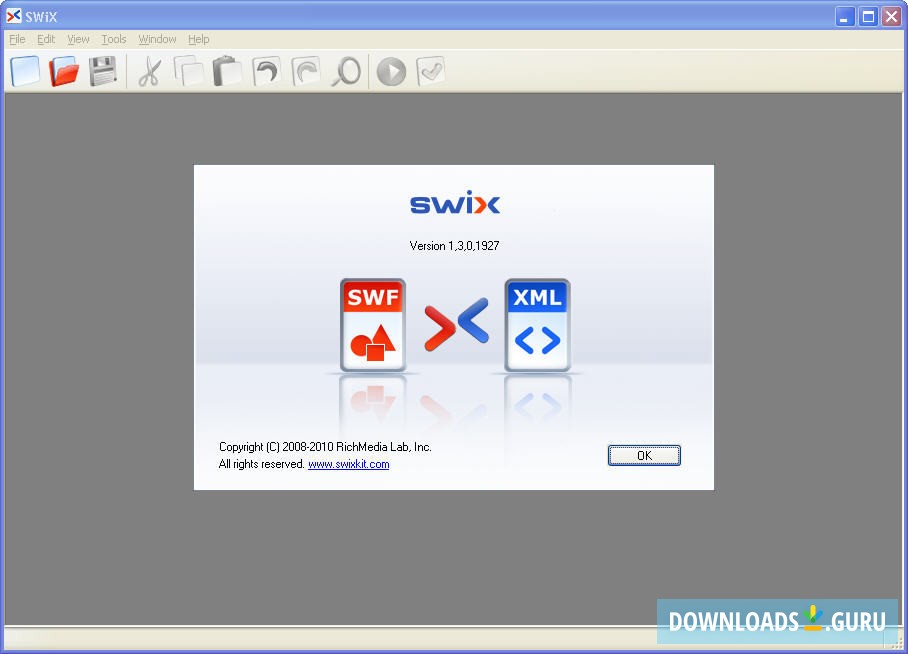Click the XML file graphic in the dialog
The width and height of the screenshot is (908, 654).
coord(536,325)
